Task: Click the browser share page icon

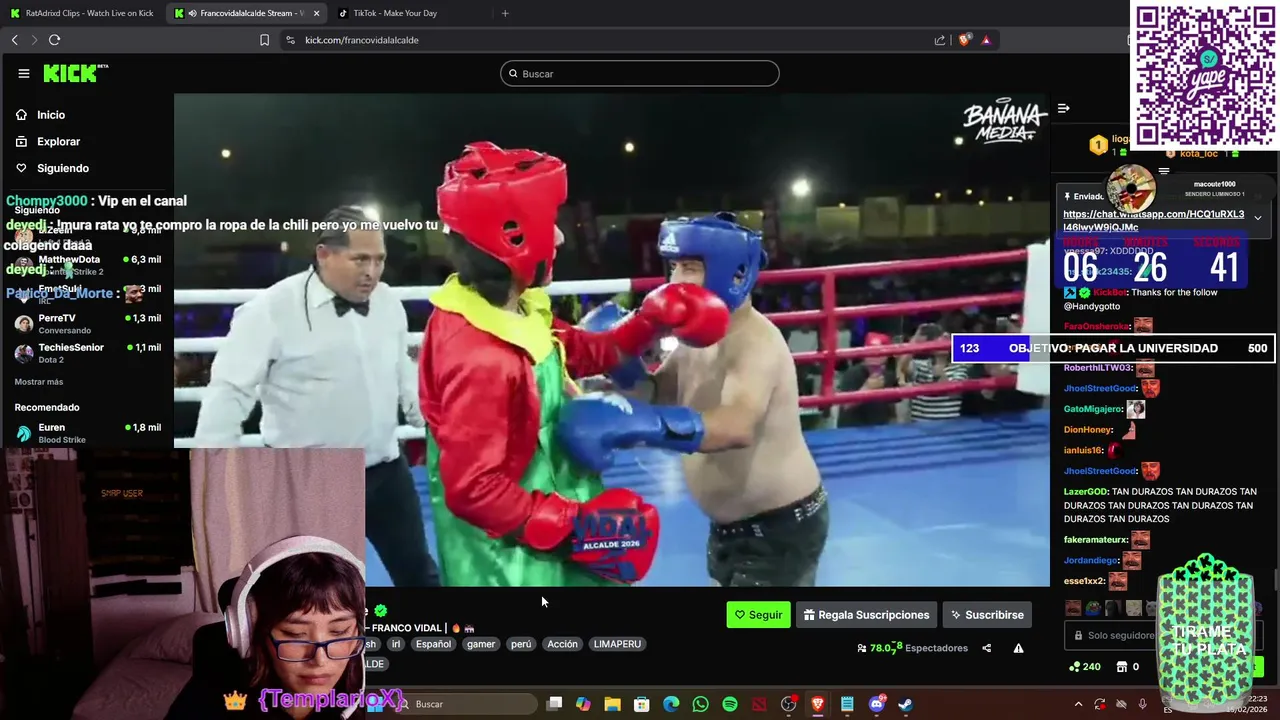Action: coord(940,40)
